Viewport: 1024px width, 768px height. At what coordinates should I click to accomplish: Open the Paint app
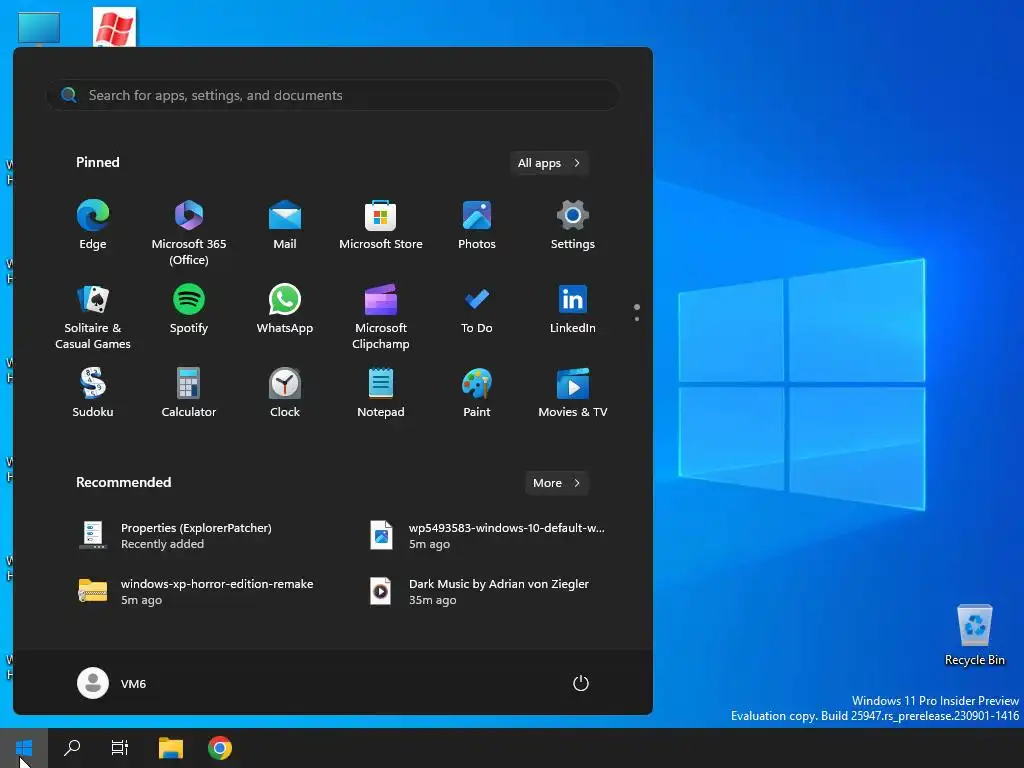click(477, 393)
